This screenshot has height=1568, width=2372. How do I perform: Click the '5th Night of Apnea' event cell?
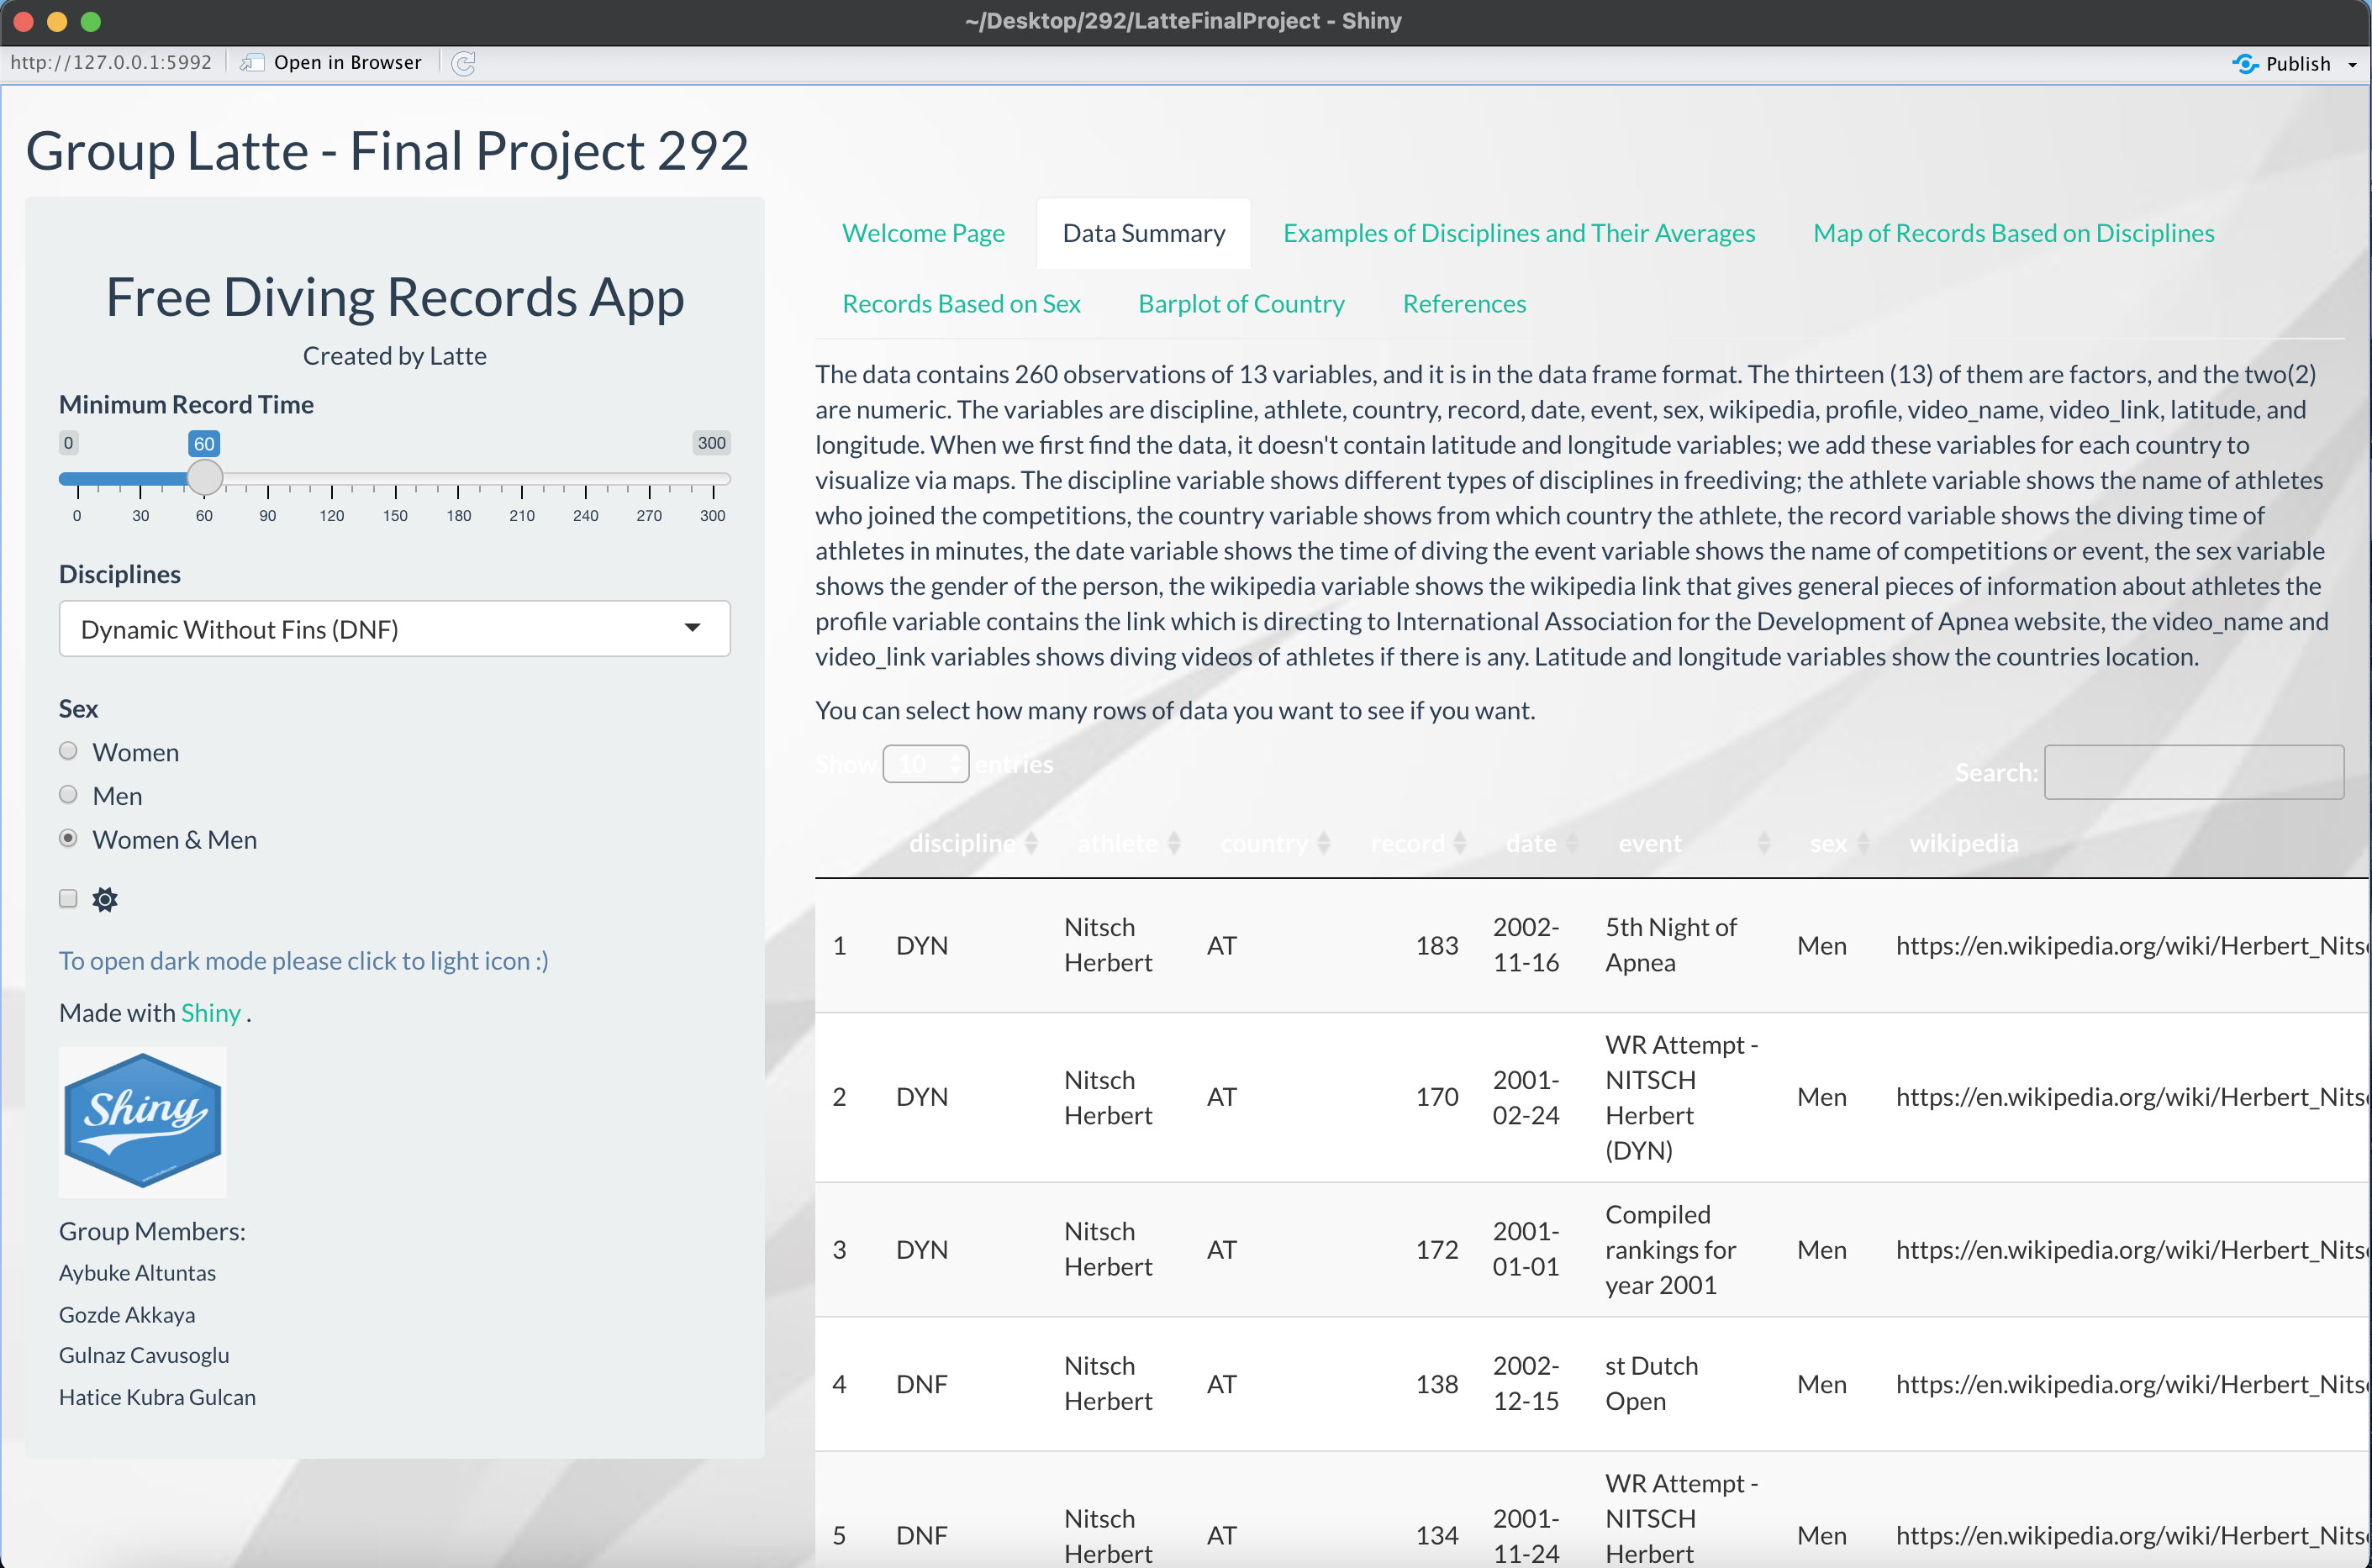tap(1670, 945)
